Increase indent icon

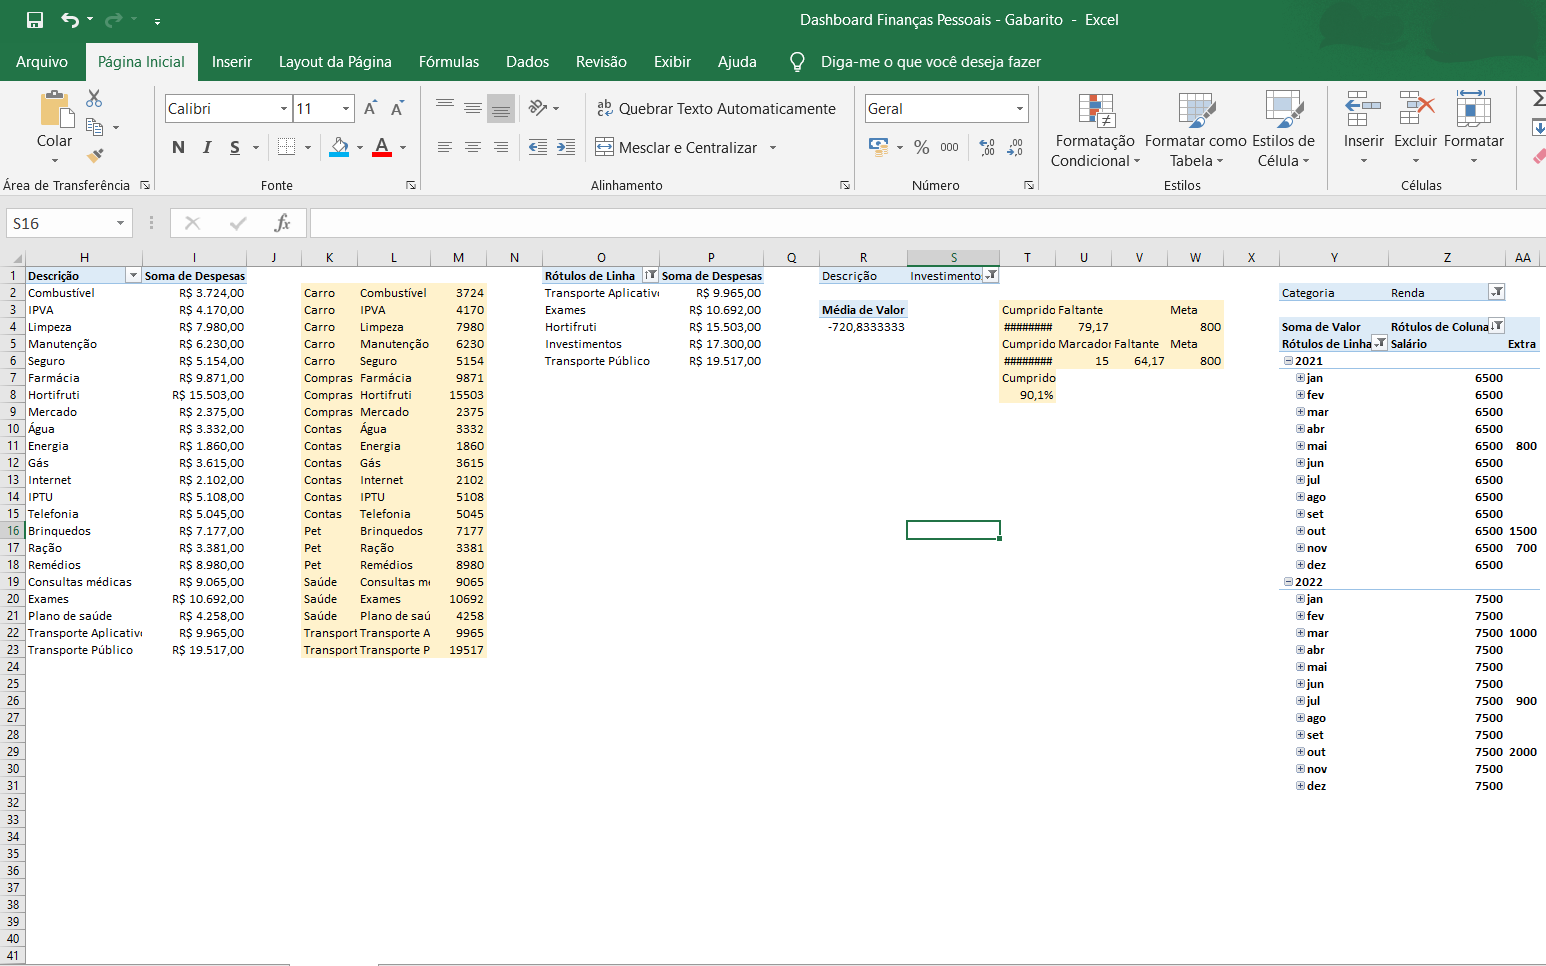pyautogui.click(x=566, y=147)
